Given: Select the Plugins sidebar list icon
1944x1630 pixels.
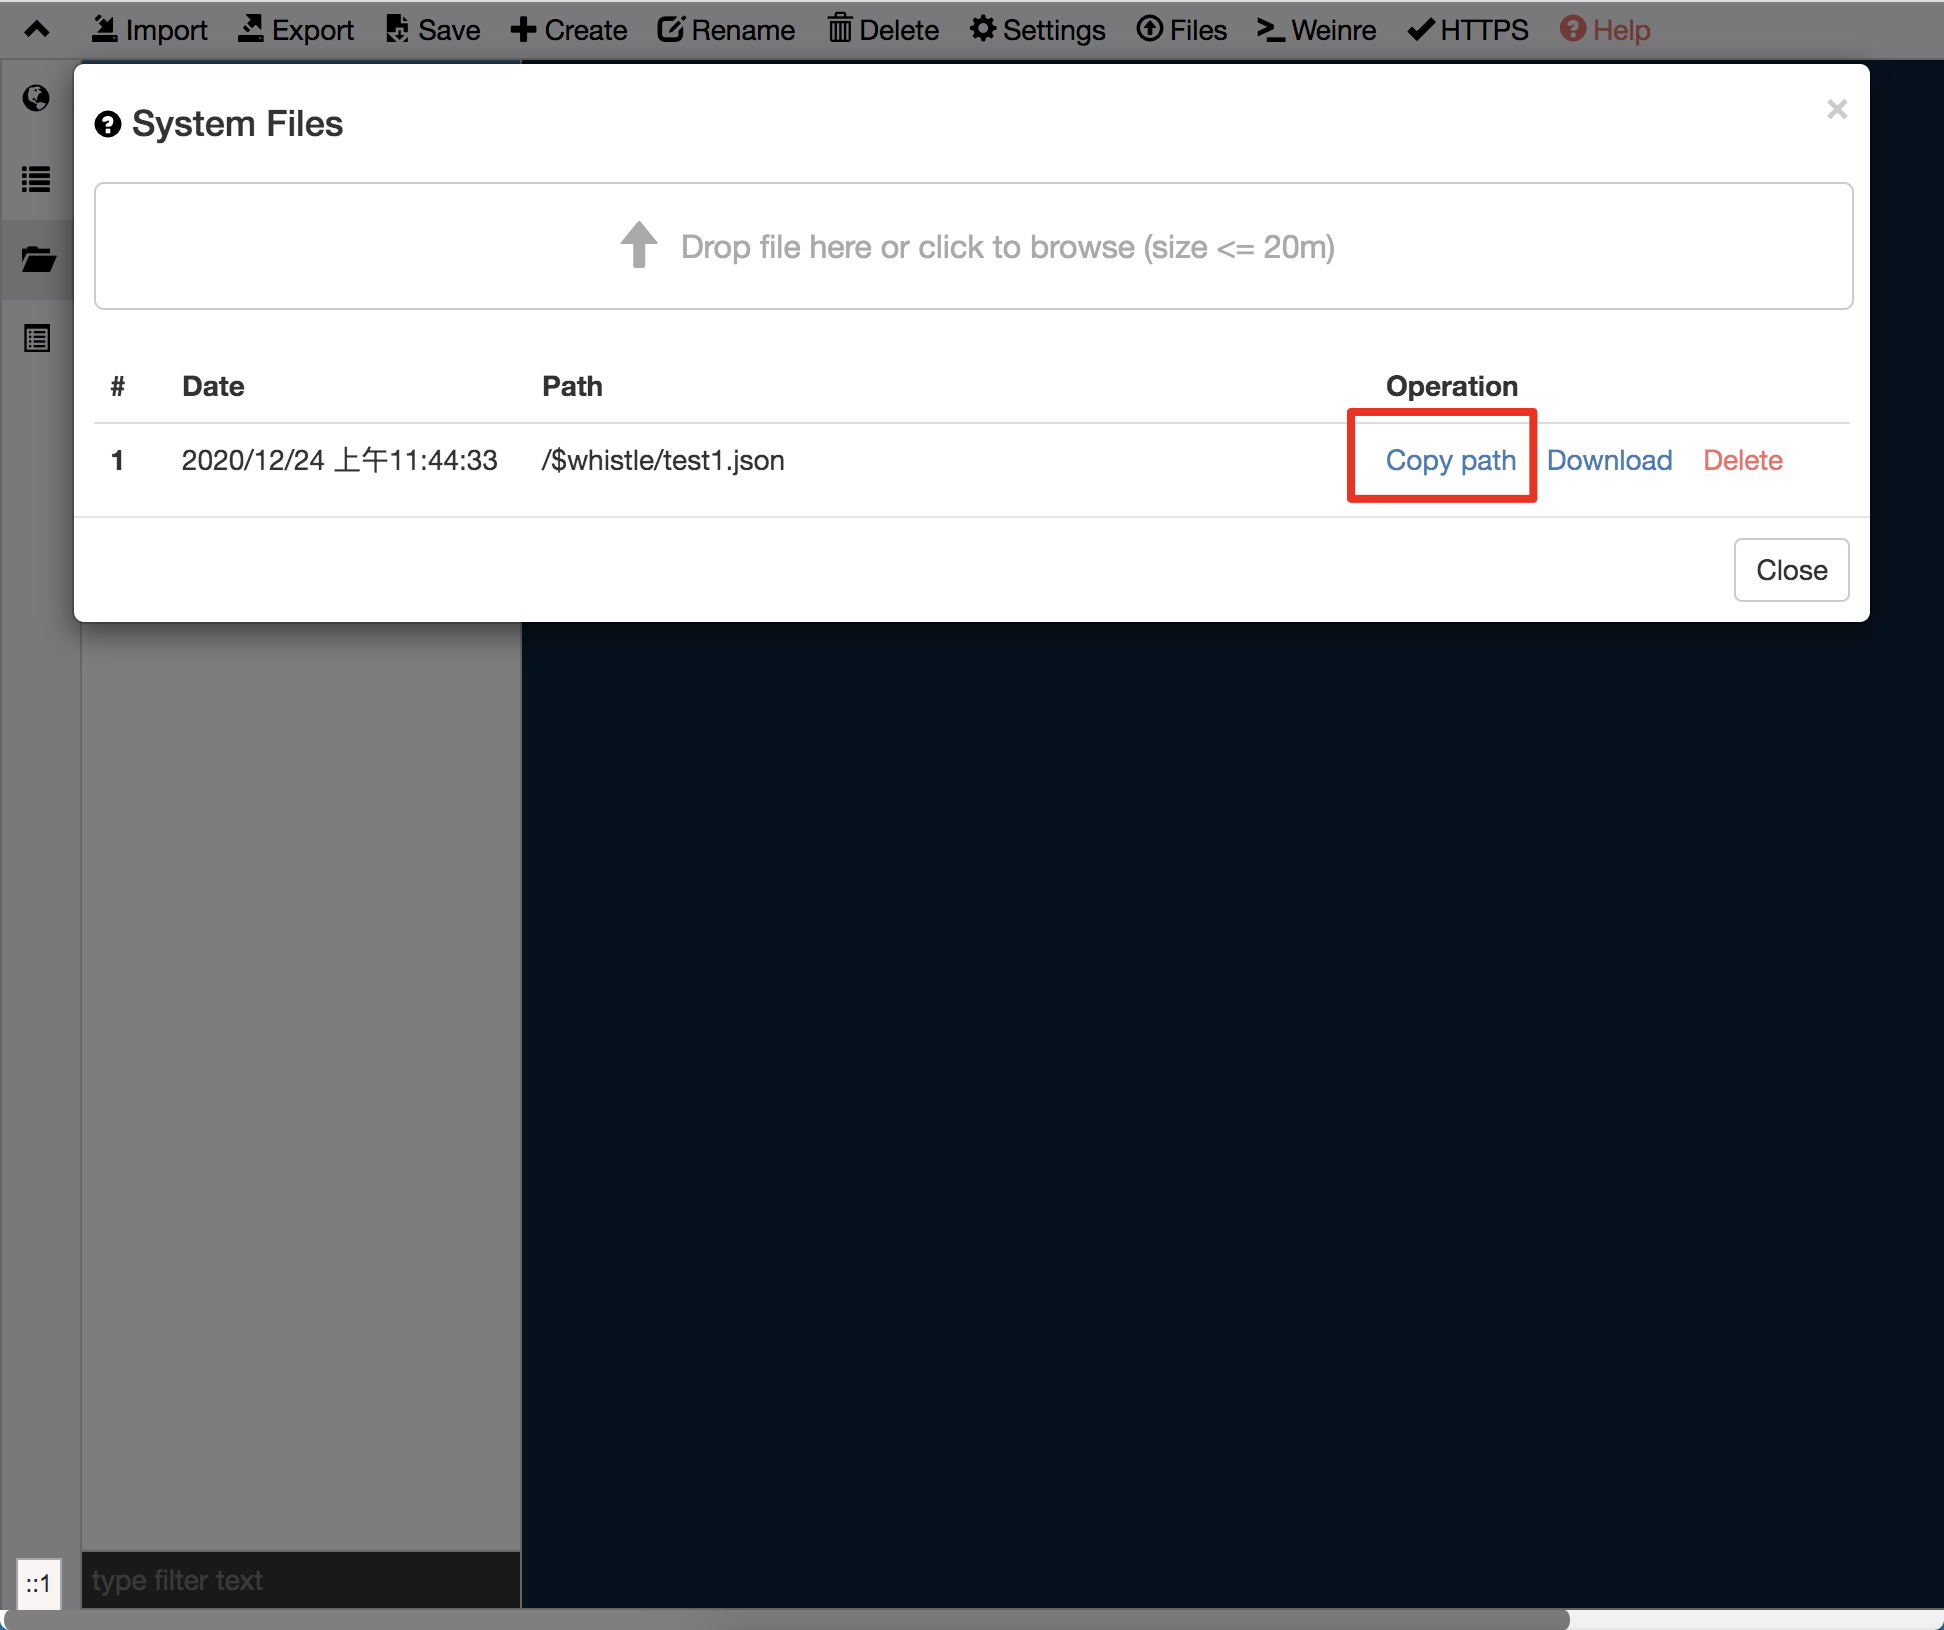Looking at the screenshot, I should [x=37, y=339].
